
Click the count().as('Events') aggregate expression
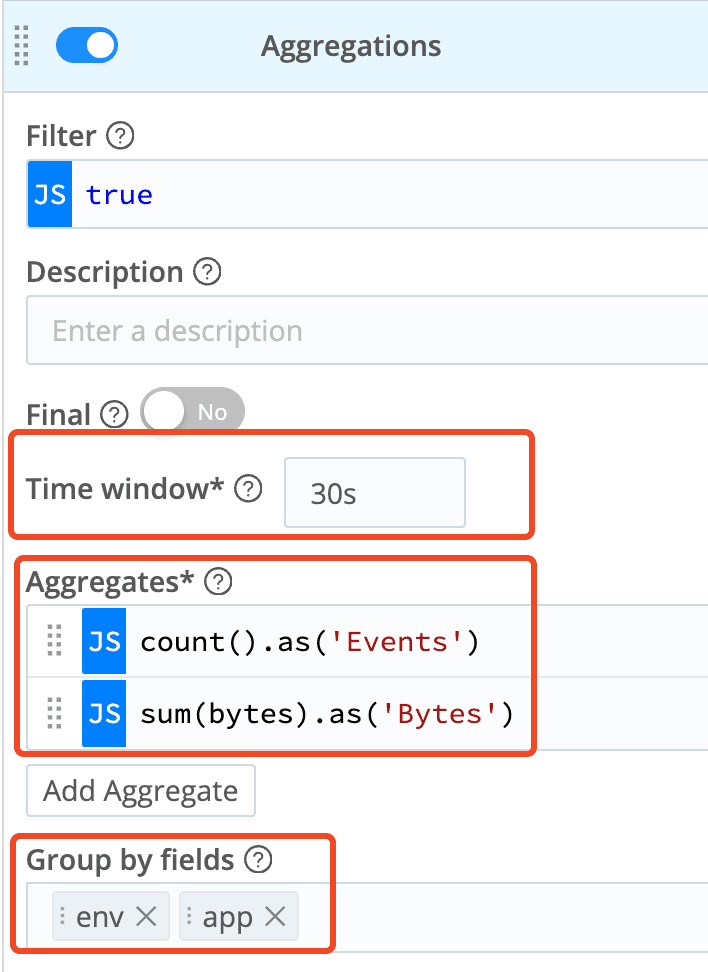pos(310,641)
